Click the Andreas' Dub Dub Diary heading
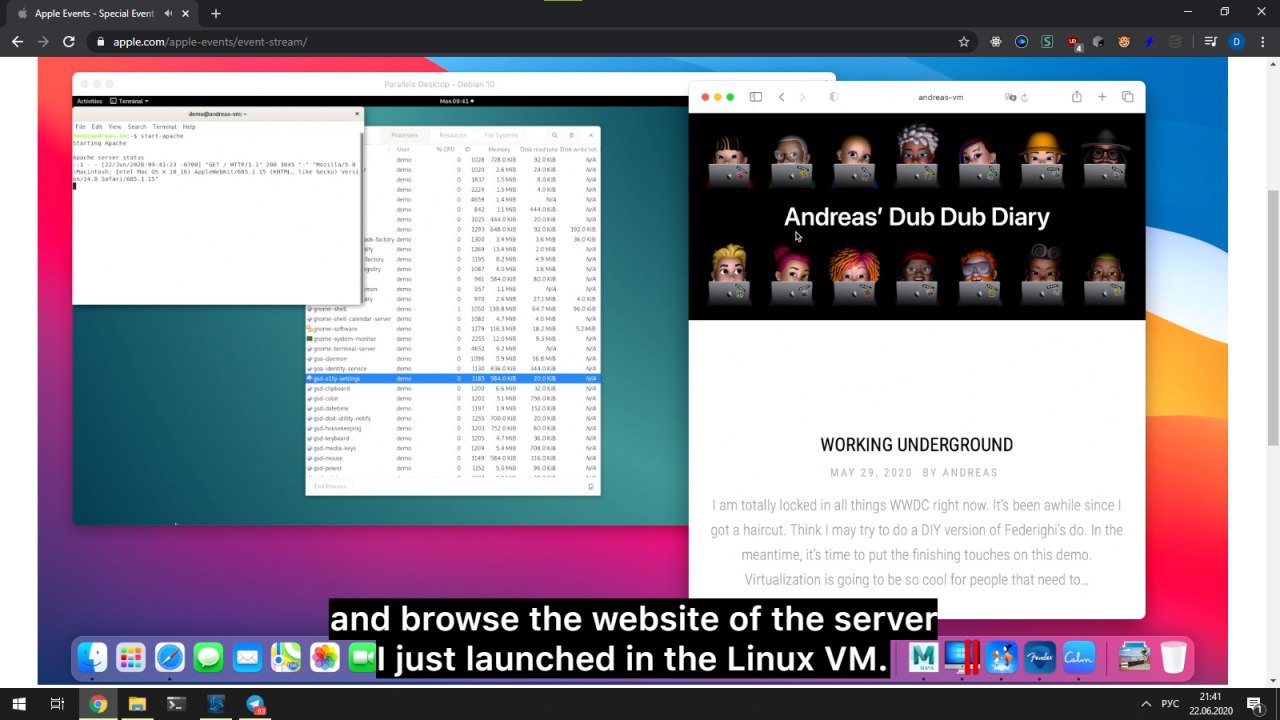 [x=916, y=217]
